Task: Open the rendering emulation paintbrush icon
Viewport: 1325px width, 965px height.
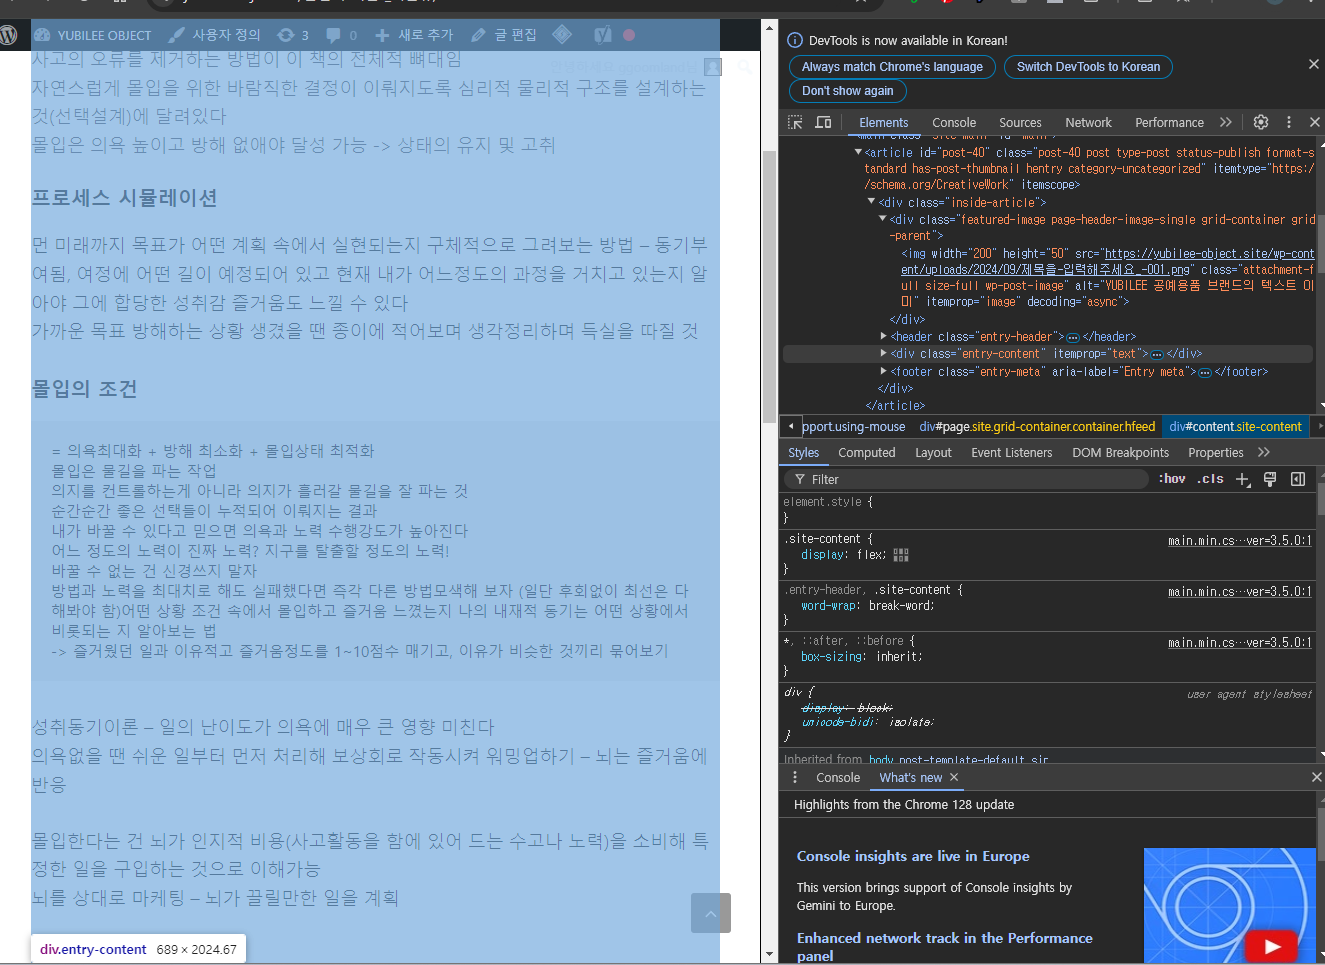Action: (1270, 479)
